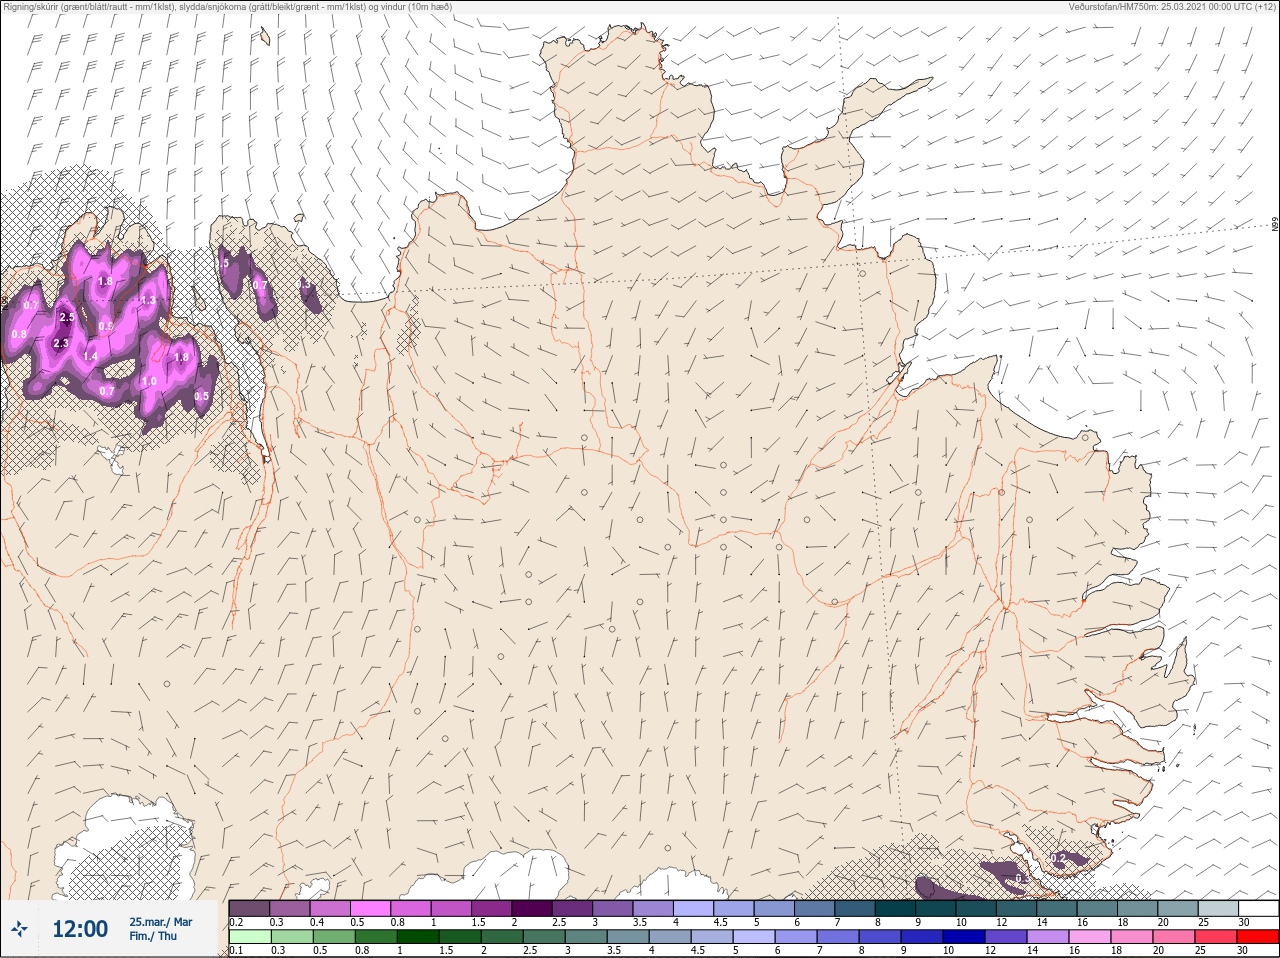Image resolution: width=1280 pixels, height=958 pixels.
Task: Select the 1.0 snowfall value label
Action: coord(149,381)
